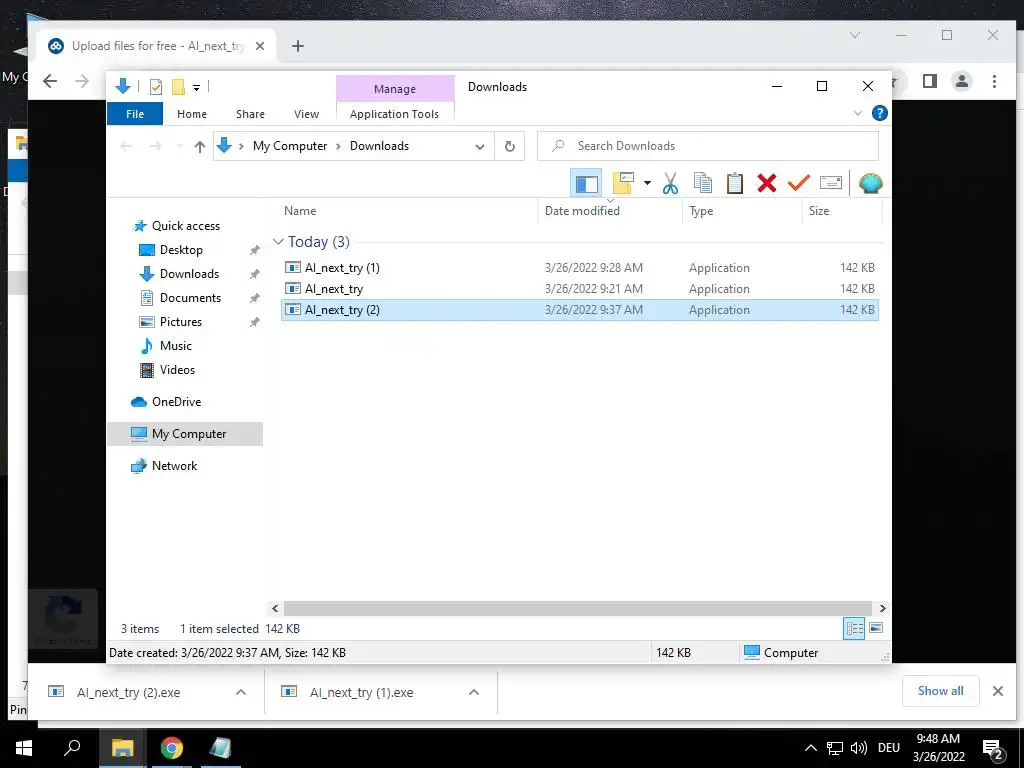Open the Application Tools tab
The image size is (1024, 768).
(394, 114)
